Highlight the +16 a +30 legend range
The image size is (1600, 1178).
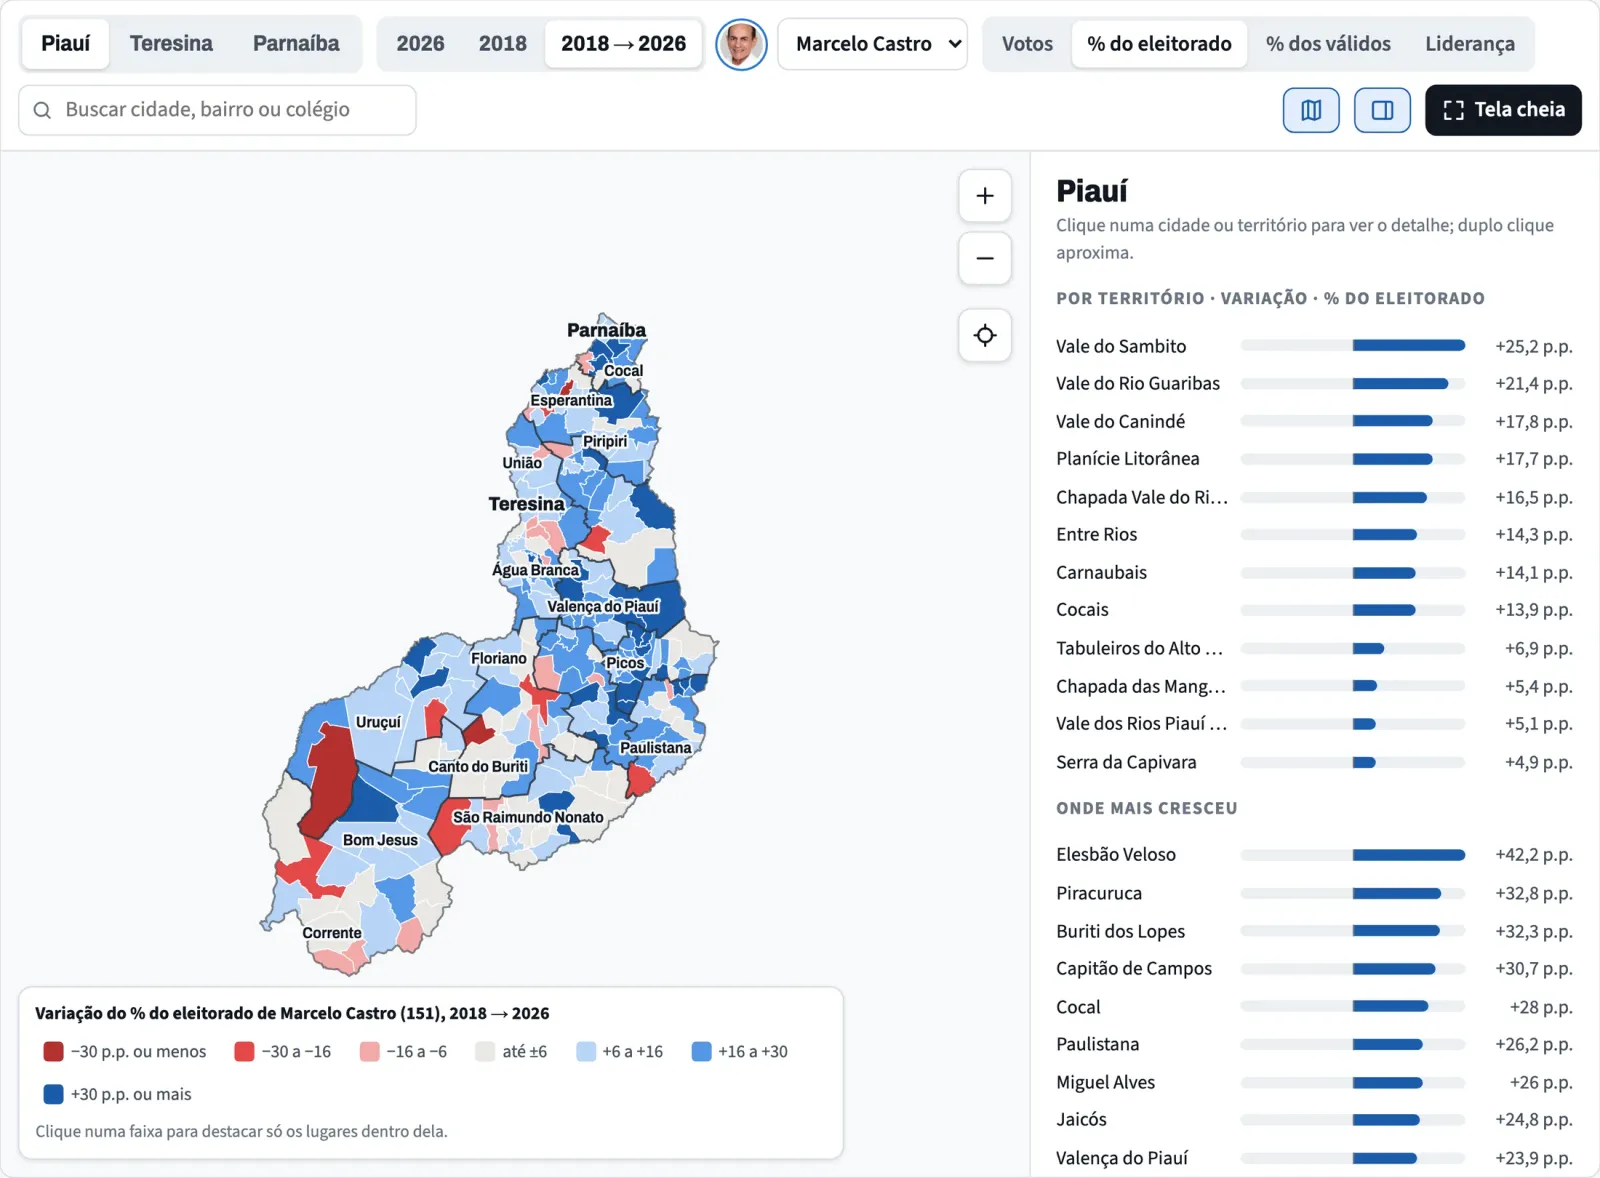point(740,1052)
